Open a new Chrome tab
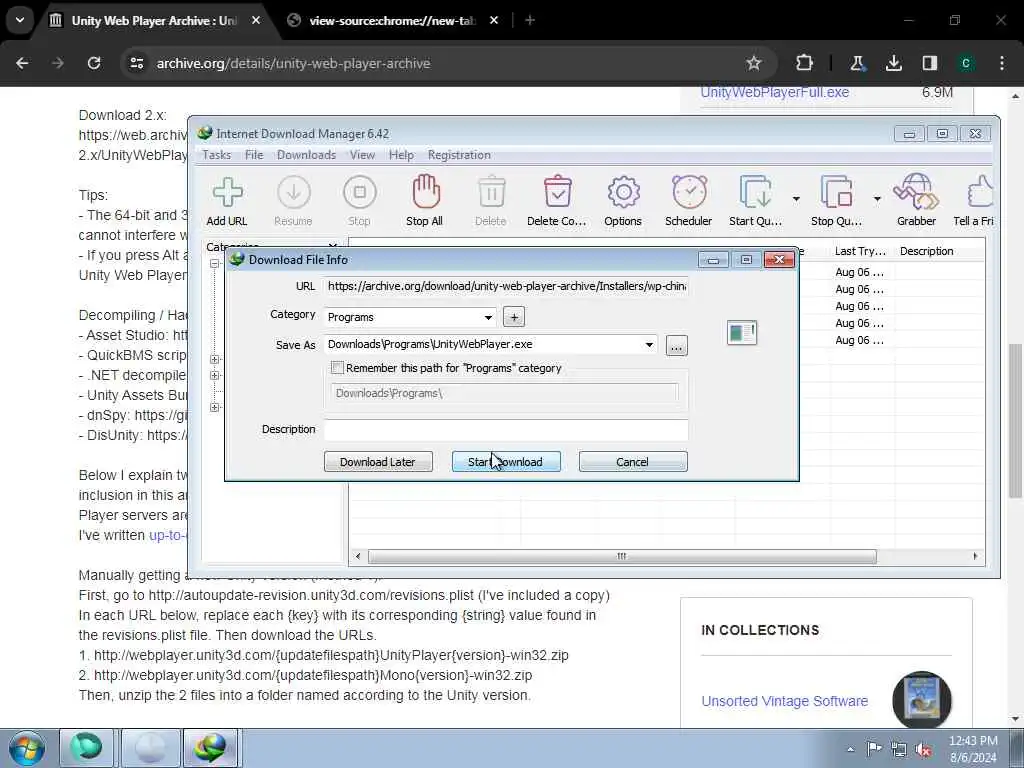The height and width of the screenshot is (768, 1024). click(x=530, y=20)
